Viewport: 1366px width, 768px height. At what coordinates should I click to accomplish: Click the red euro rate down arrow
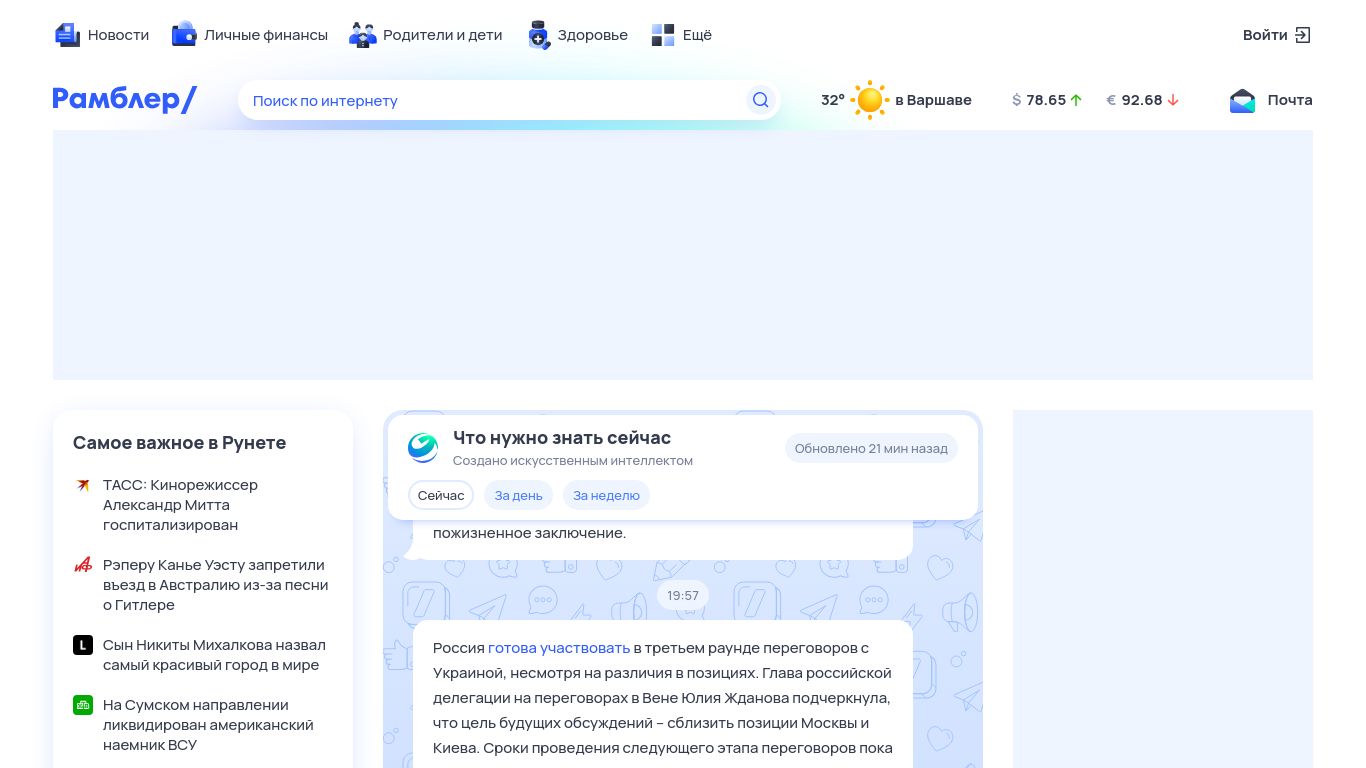[1173, 100]
